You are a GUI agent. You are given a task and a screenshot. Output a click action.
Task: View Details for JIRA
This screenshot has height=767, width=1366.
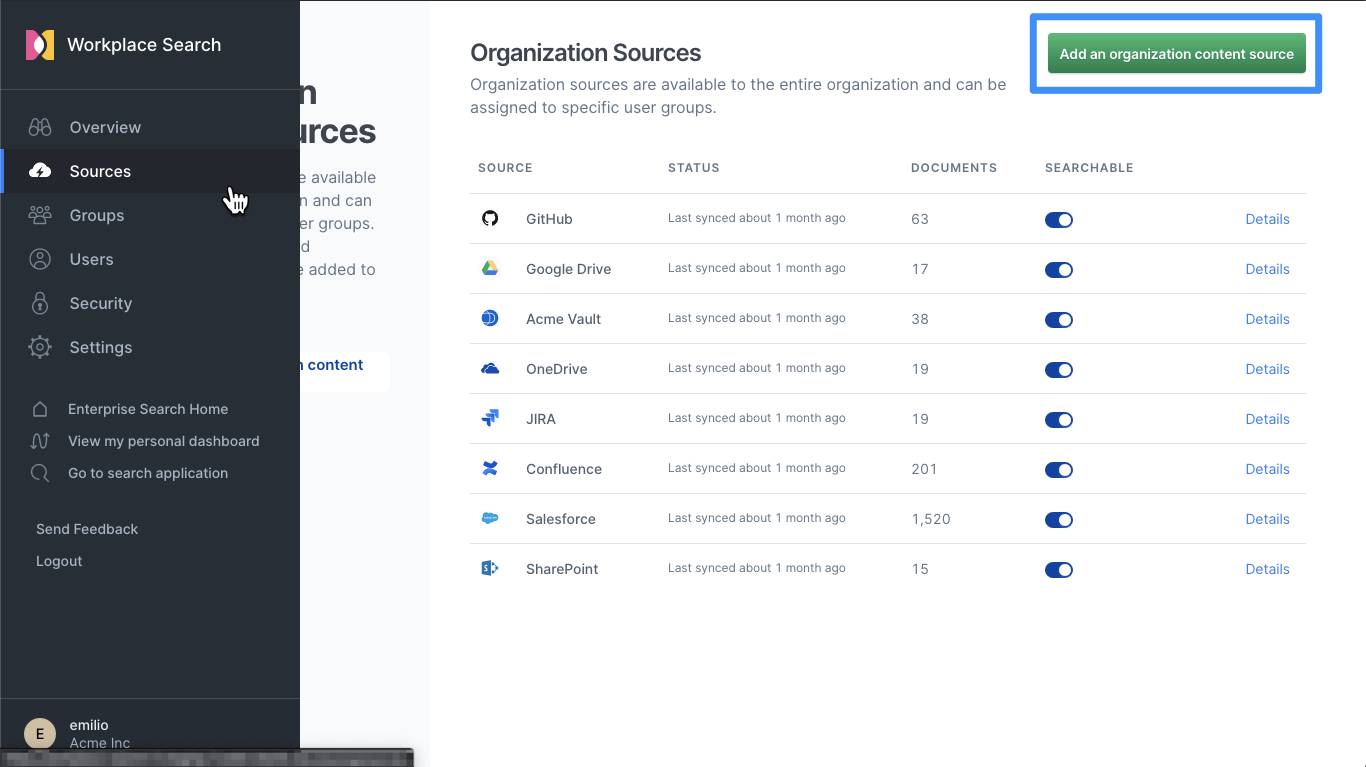pyautogui.click(x=1267, y=419)
